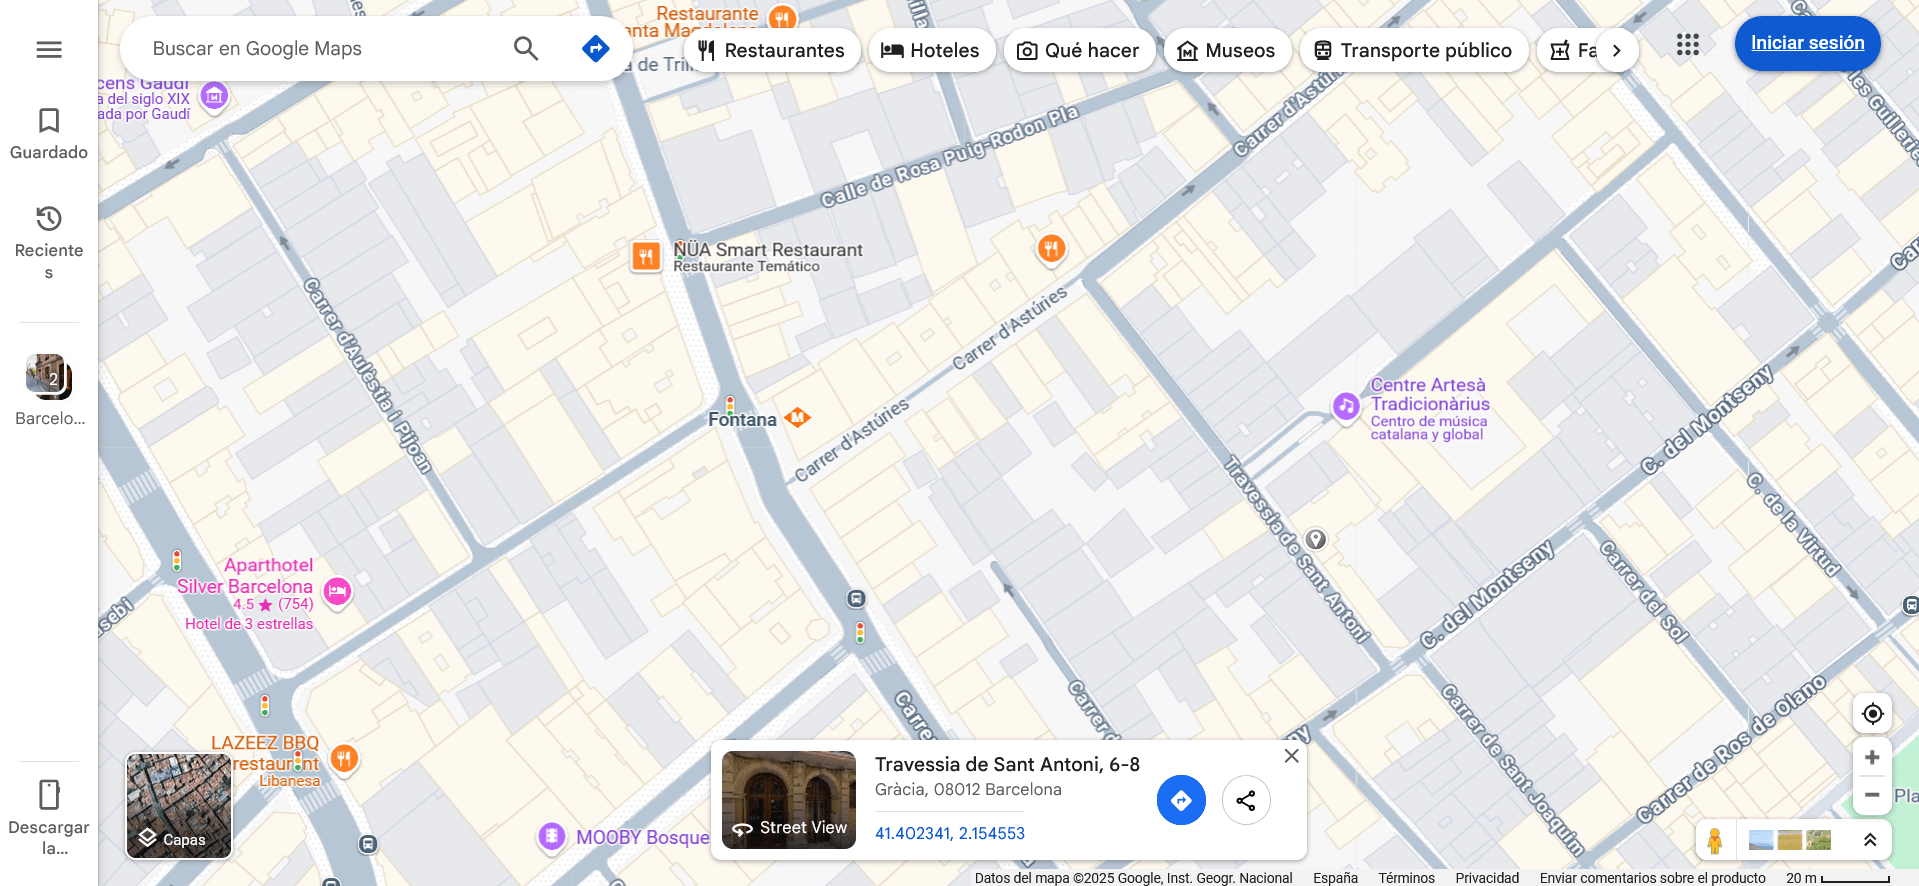Click the Fontana metro station icon
1919x886 pixels.
(797, 418)
